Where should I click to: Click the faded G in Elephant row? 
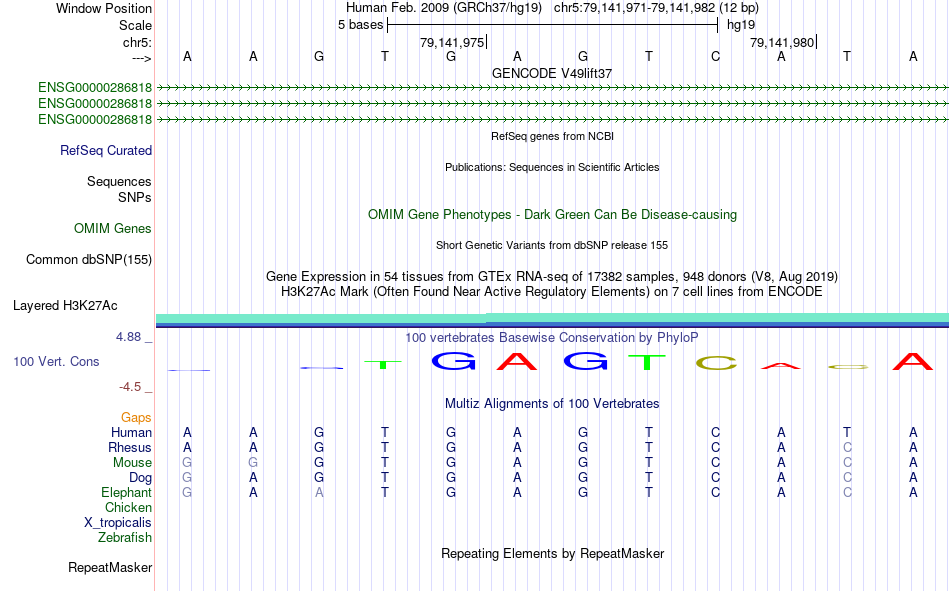[187, 492]
